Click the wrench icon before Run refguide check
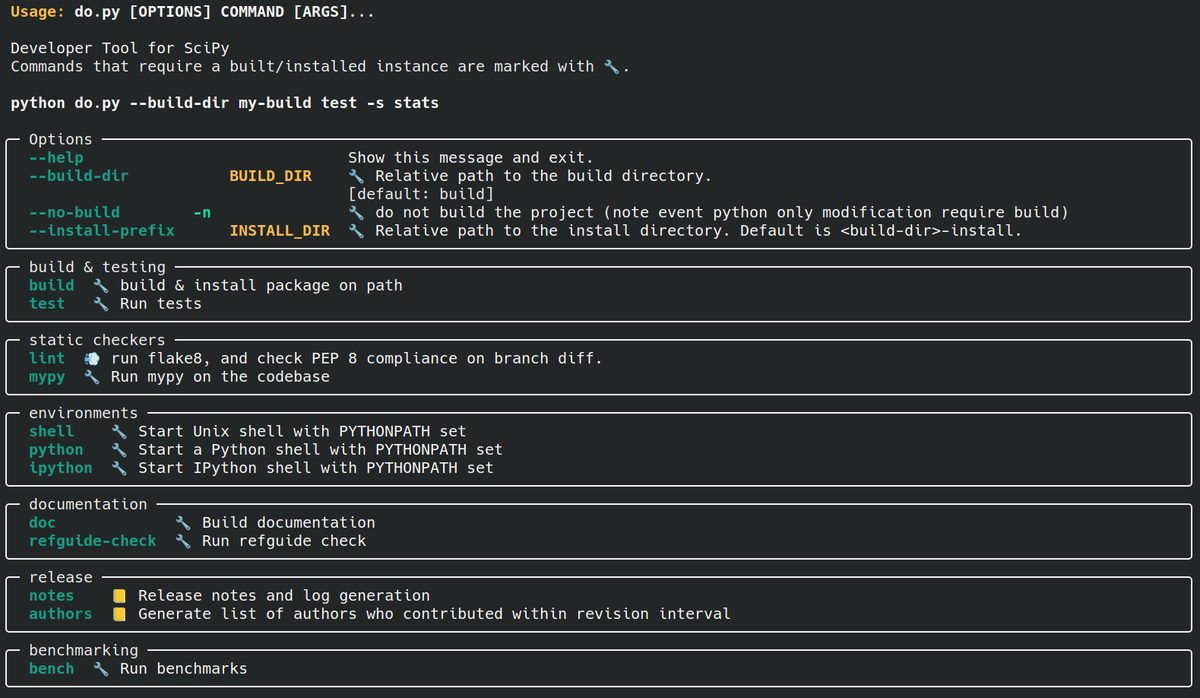 [183, 541]
